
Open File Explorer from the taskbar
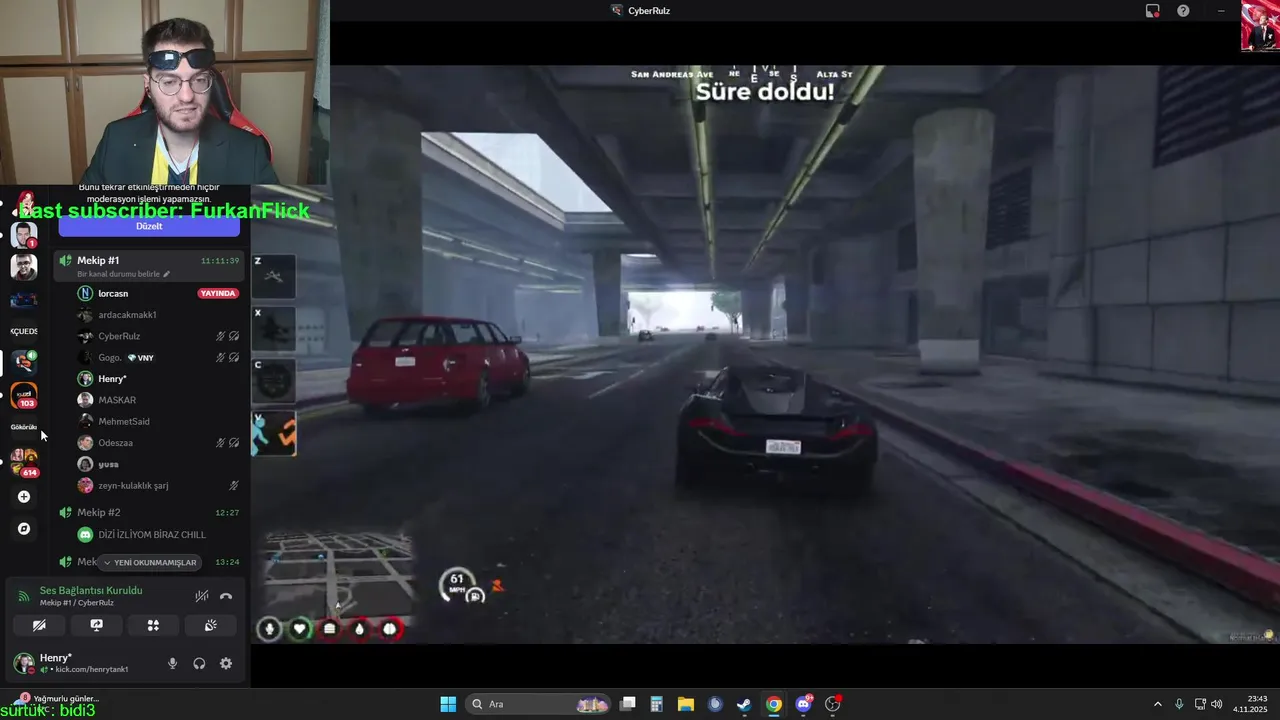(686, 704)
